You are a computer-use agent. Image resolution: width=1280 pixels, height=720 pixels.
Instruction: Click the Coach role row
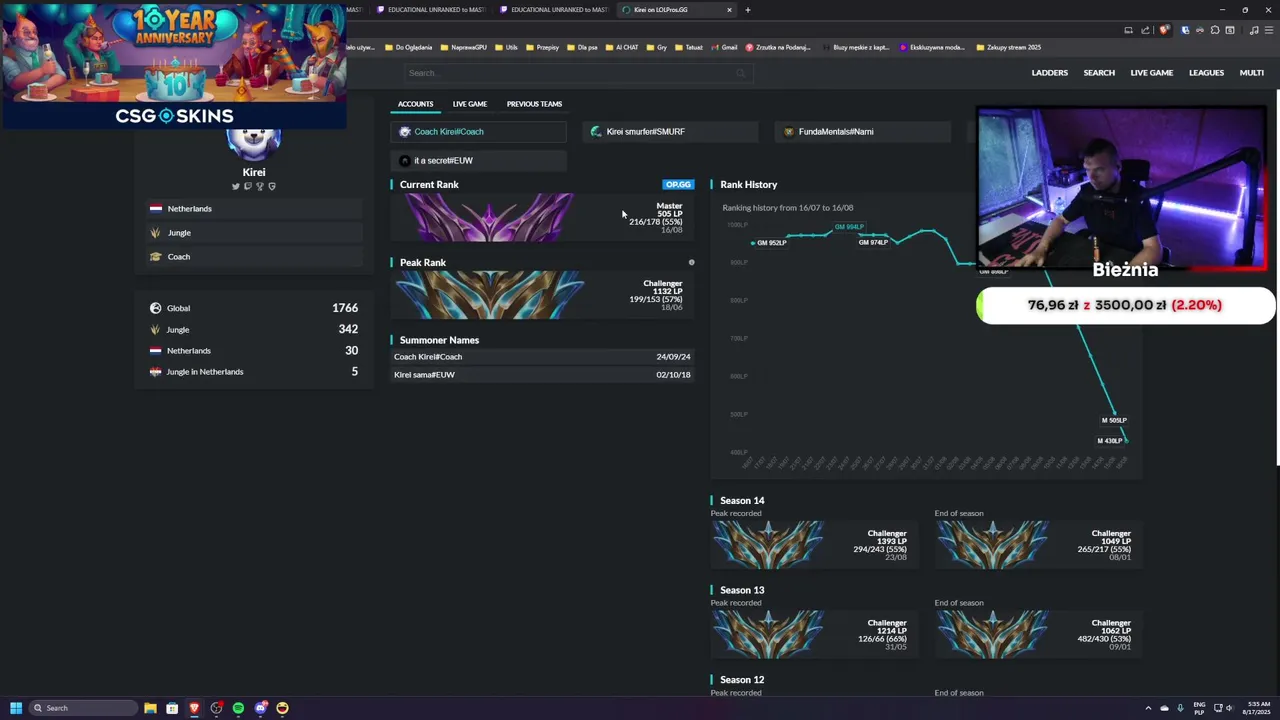(253, 257)
